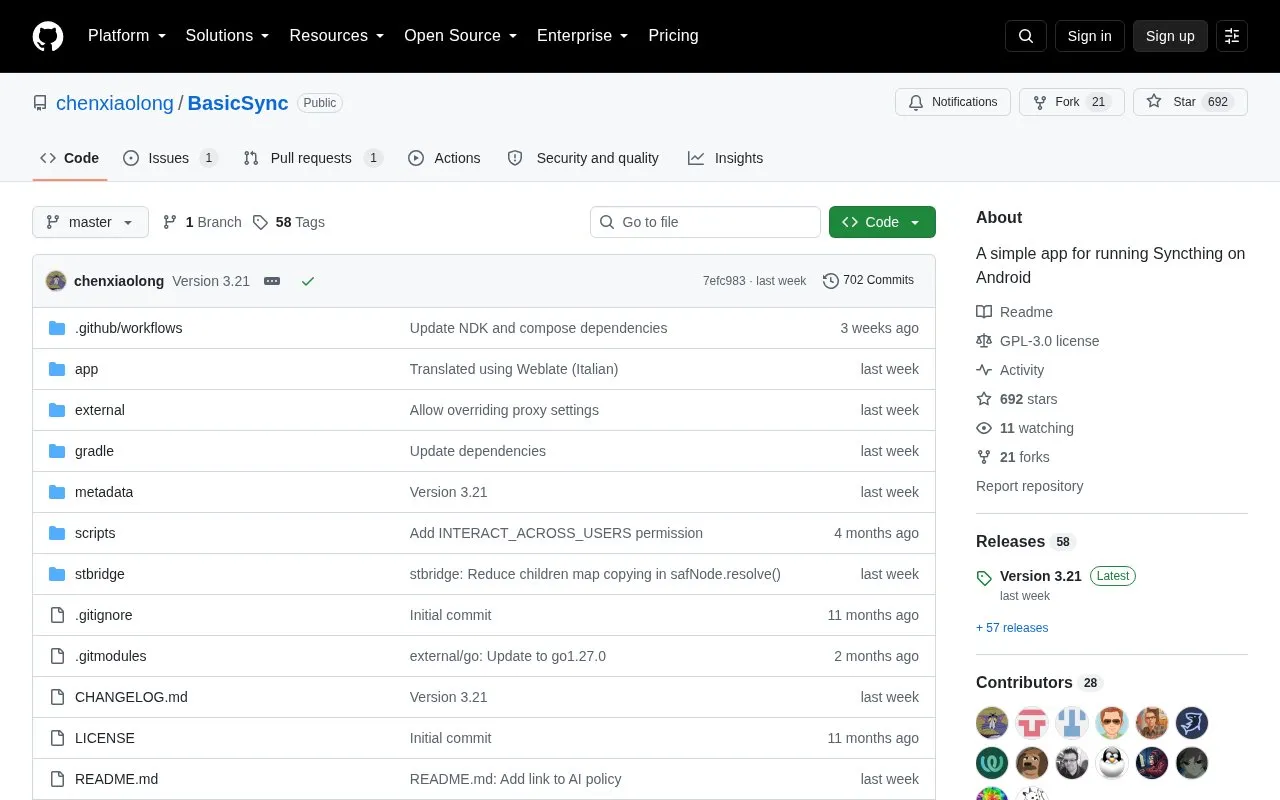Open the Activity pulse link

[1010, 370]
